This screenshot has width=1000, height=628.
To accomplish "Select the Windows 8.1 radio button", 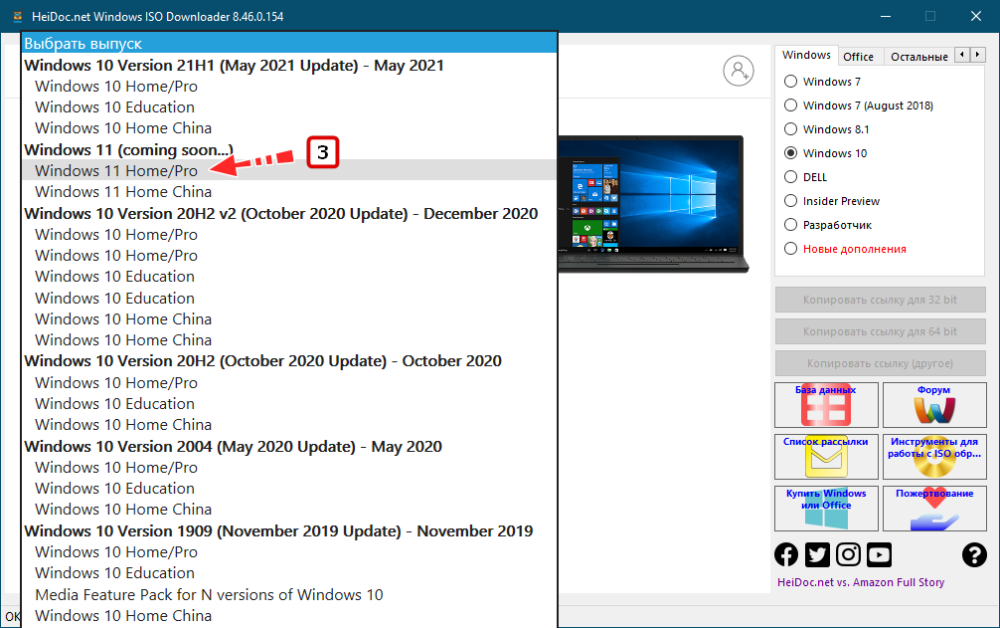I will [791, 129].
